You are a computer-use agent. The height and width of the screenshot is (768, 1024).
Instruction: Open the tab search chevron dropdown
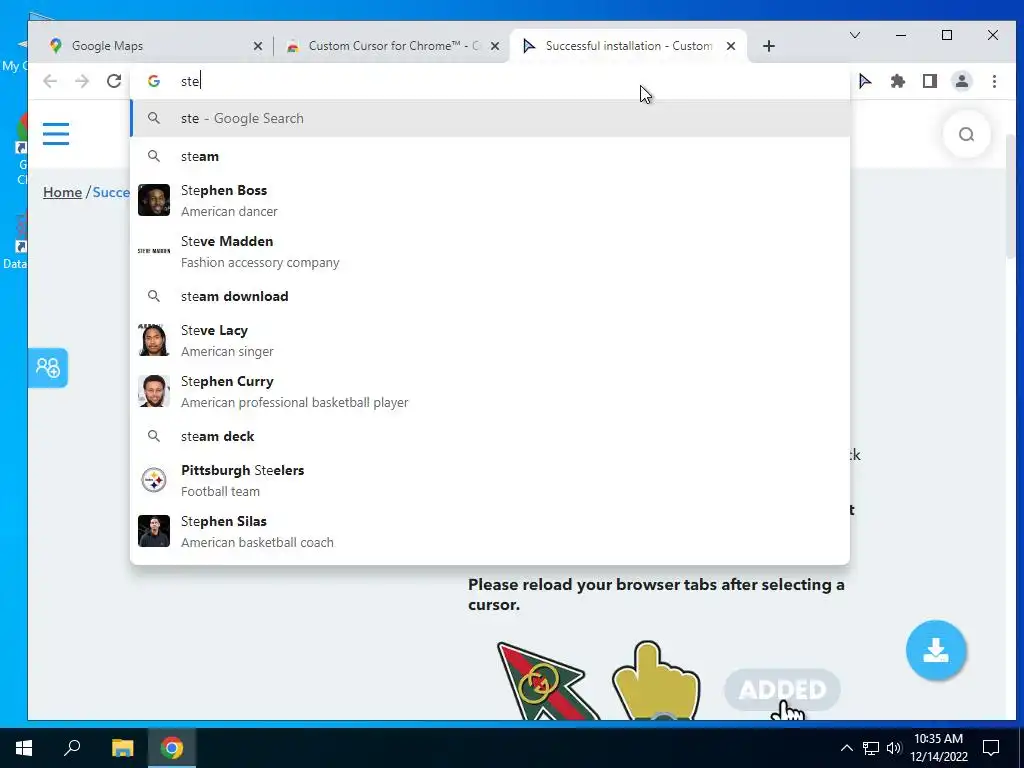[x=854, y=35]
